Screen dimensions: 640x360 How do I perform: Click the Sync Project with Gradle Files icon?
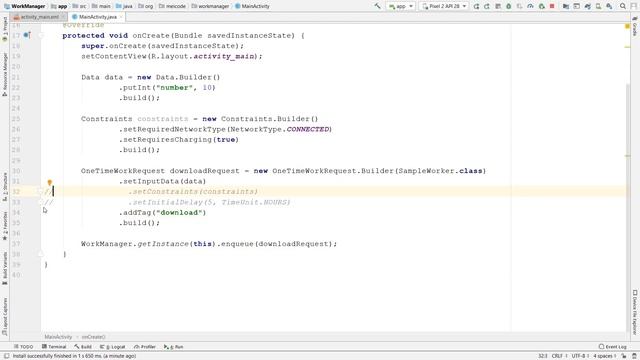point(587,7)
